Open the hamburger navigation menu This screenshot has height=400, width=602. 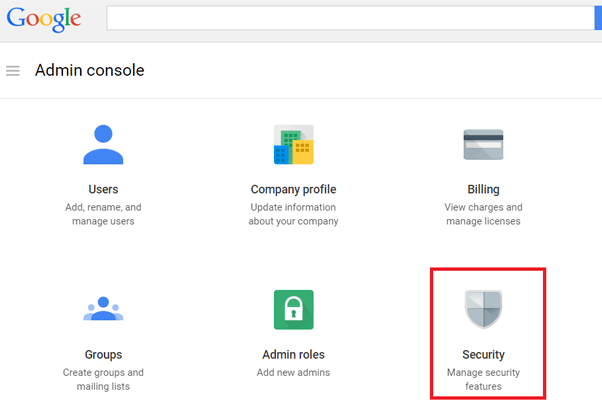tap(13, 71)
